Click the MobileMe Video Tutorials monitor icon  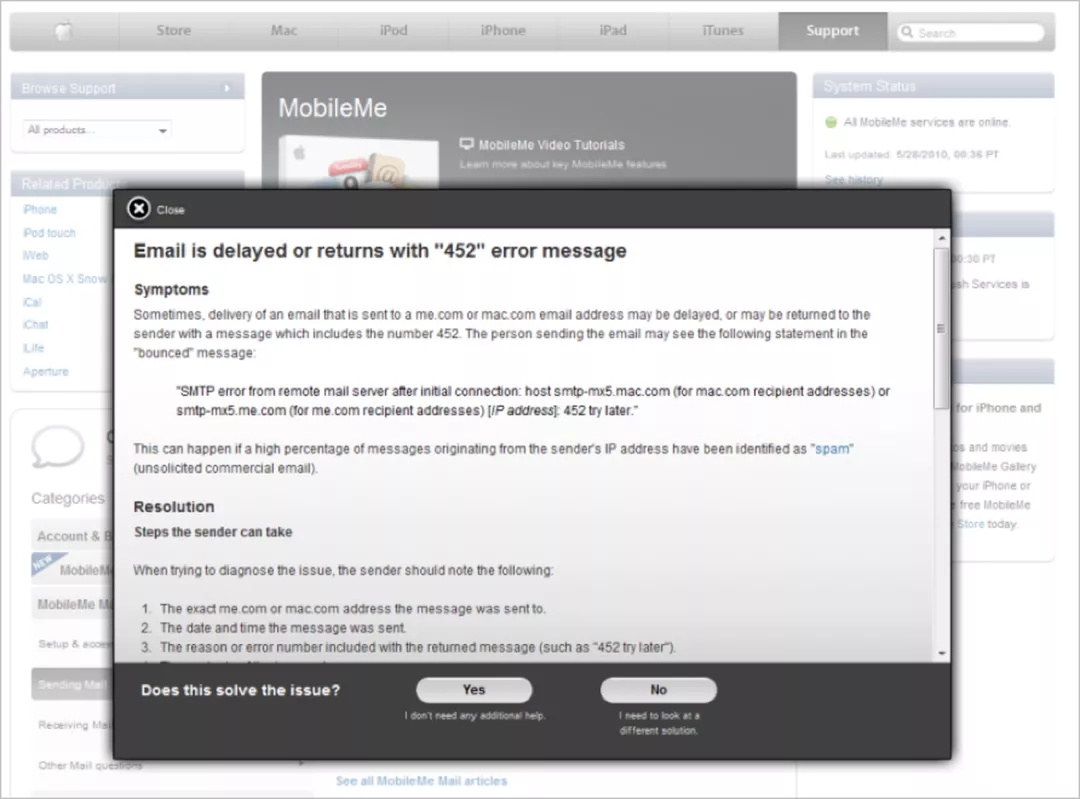click(x=466, y=144)
